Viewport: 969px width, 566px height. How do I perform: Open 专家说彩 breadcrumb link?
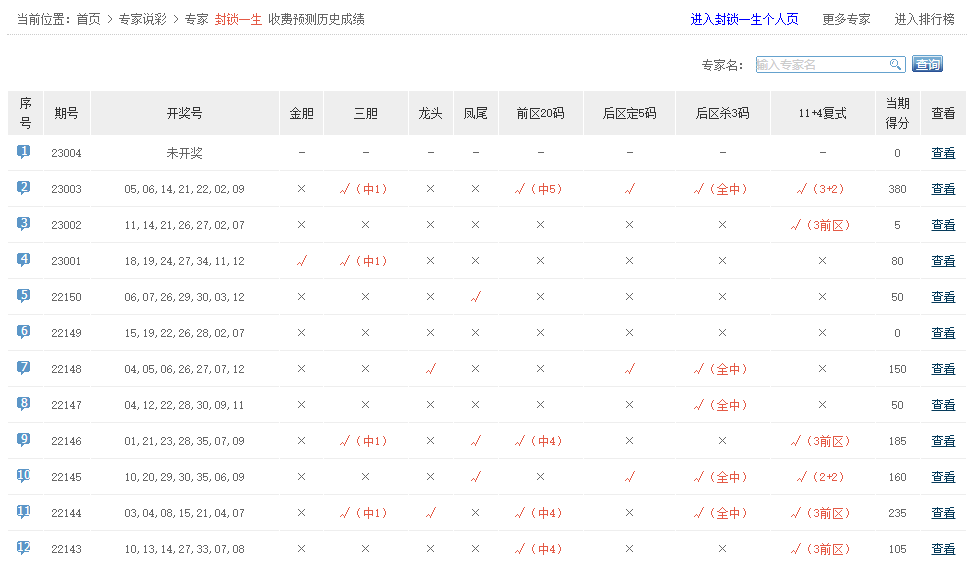(x=144, y=19)
